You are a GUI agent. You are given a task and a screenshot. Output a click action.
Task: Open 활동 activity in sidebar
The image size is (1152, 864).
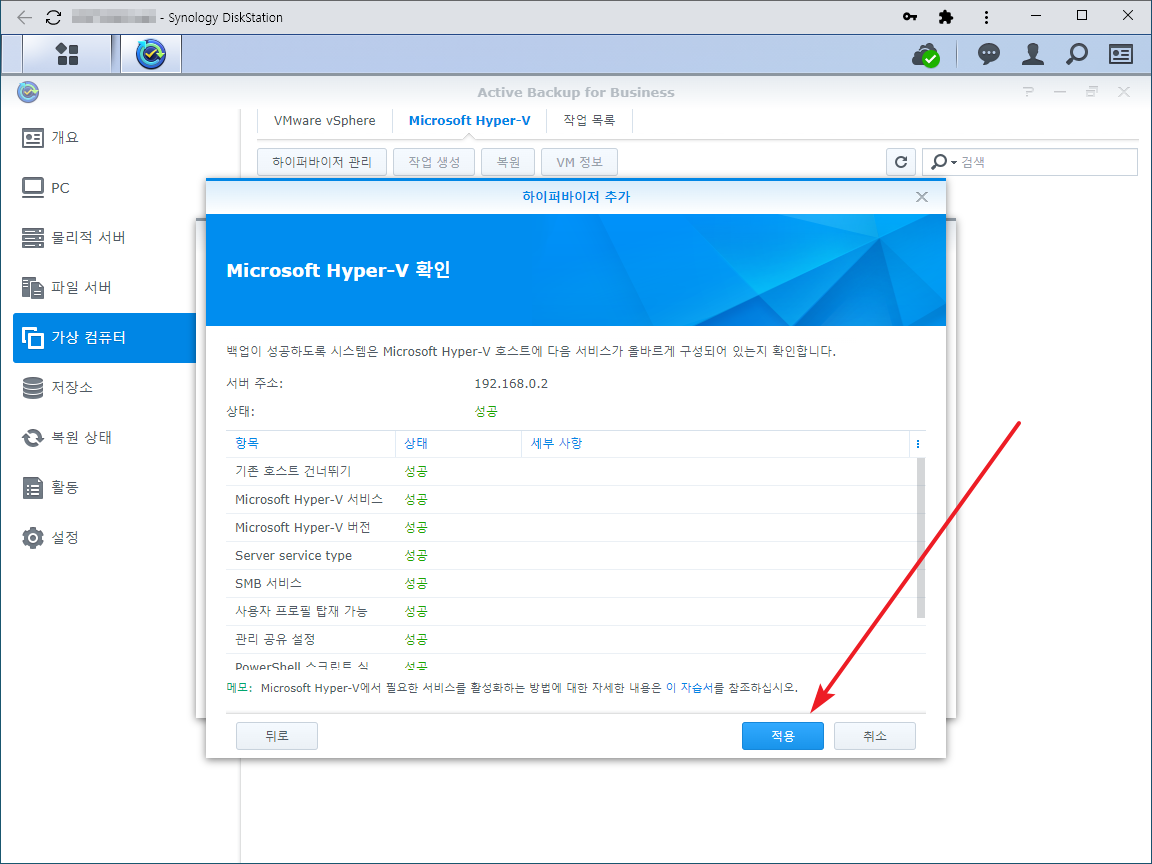click(105, 487)
